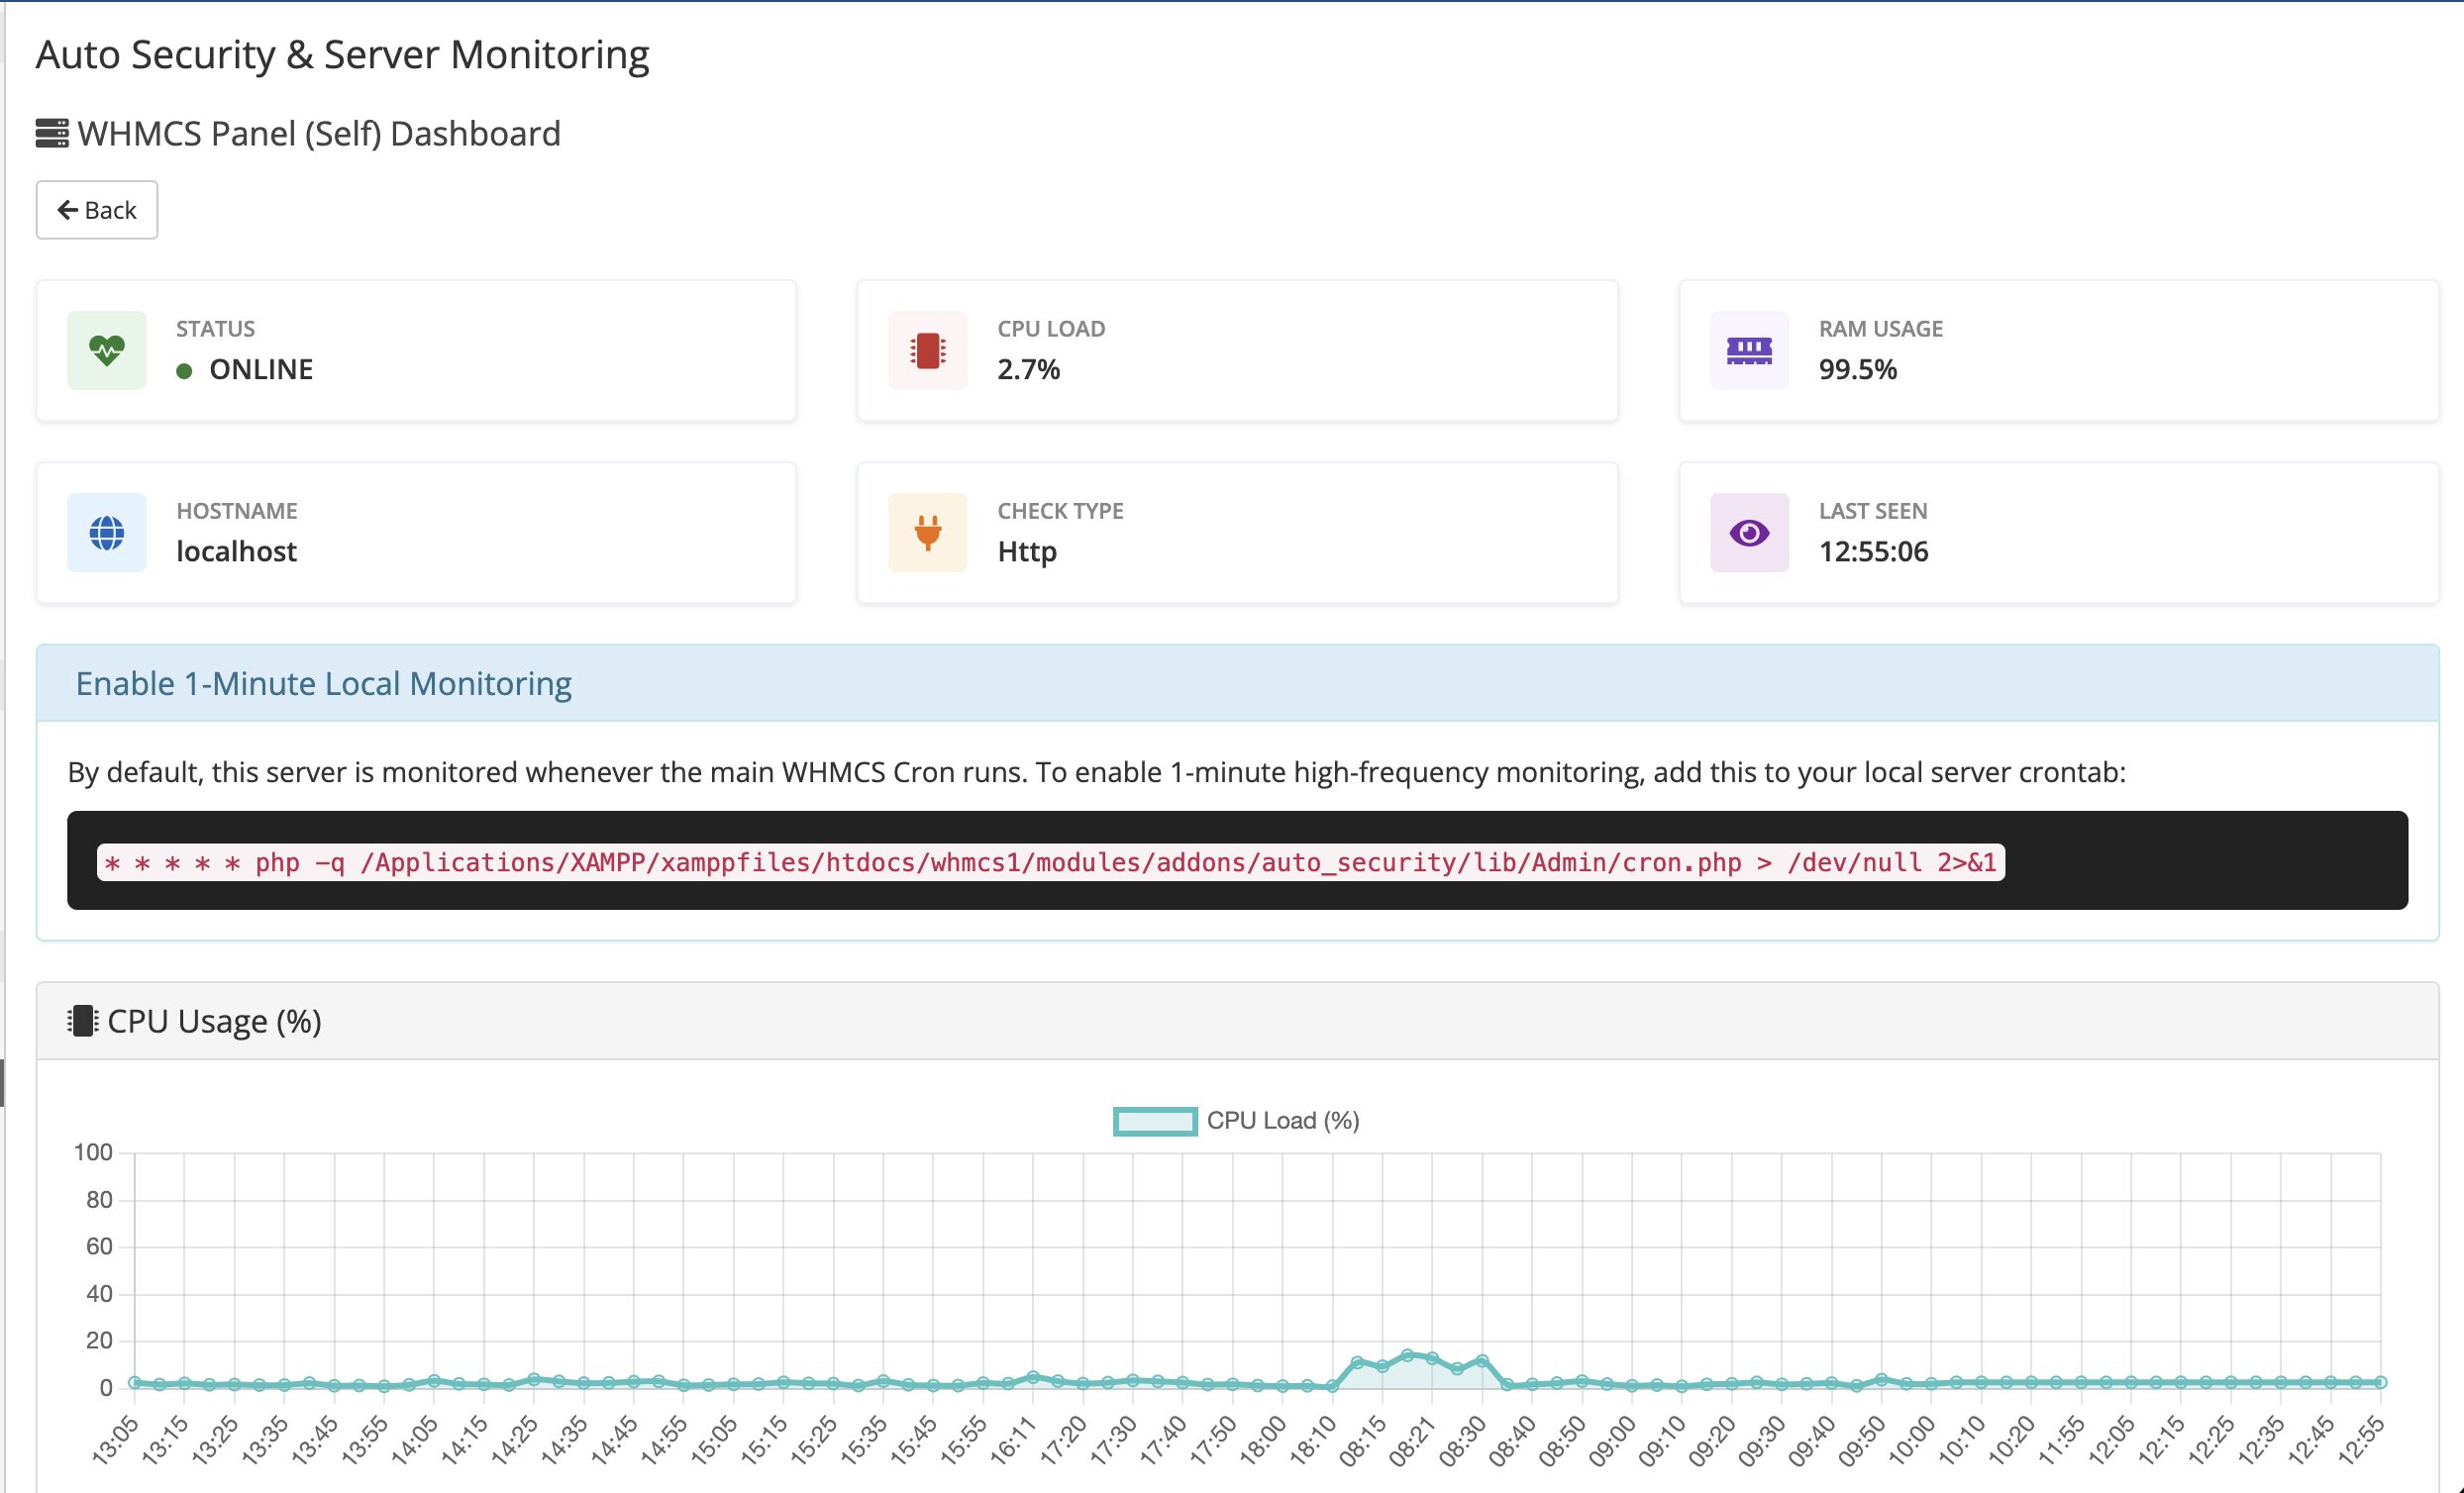This screenshot has width=2464, height=1493.
Task: Click the HOSTNAME card label
Action: click(x=237, y=511)
